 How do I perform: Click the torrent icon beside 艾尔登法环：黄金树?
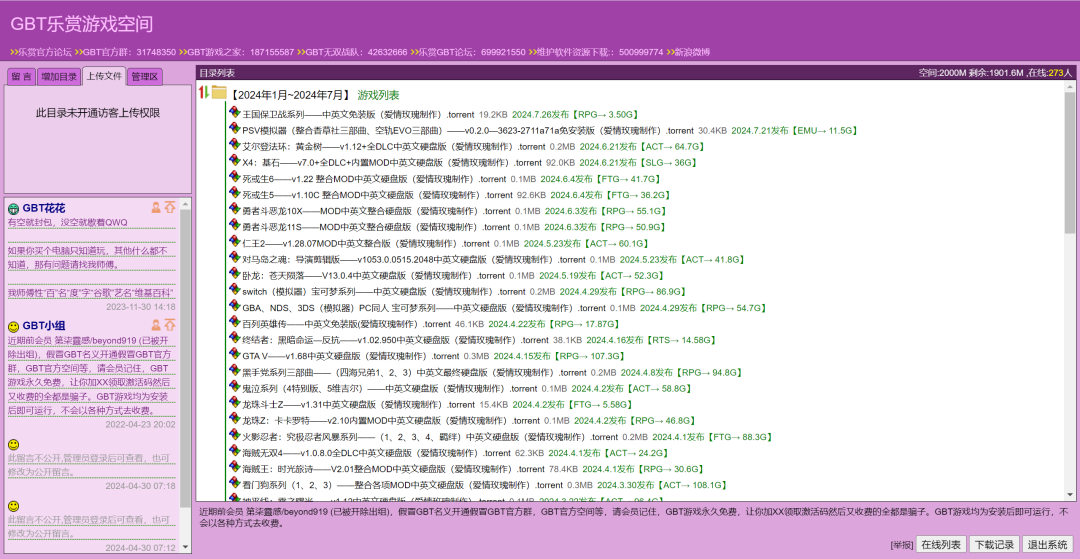(x=234, y=145)
